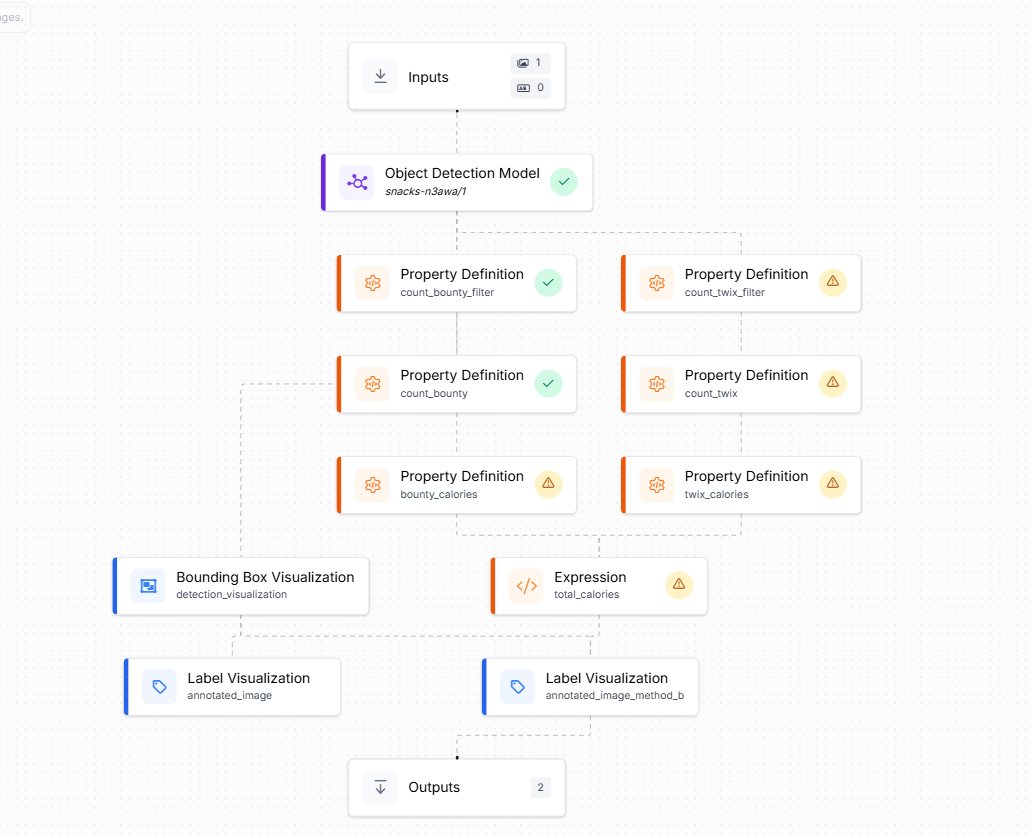
Task: Click the orange gear icon of count_twix
Action: point(657,384)
